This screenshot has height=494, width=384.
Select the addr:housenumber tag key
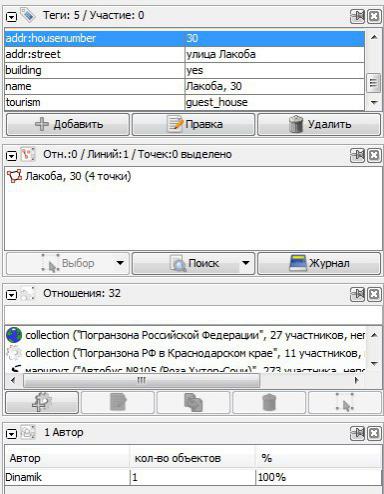tap(94, 38)
